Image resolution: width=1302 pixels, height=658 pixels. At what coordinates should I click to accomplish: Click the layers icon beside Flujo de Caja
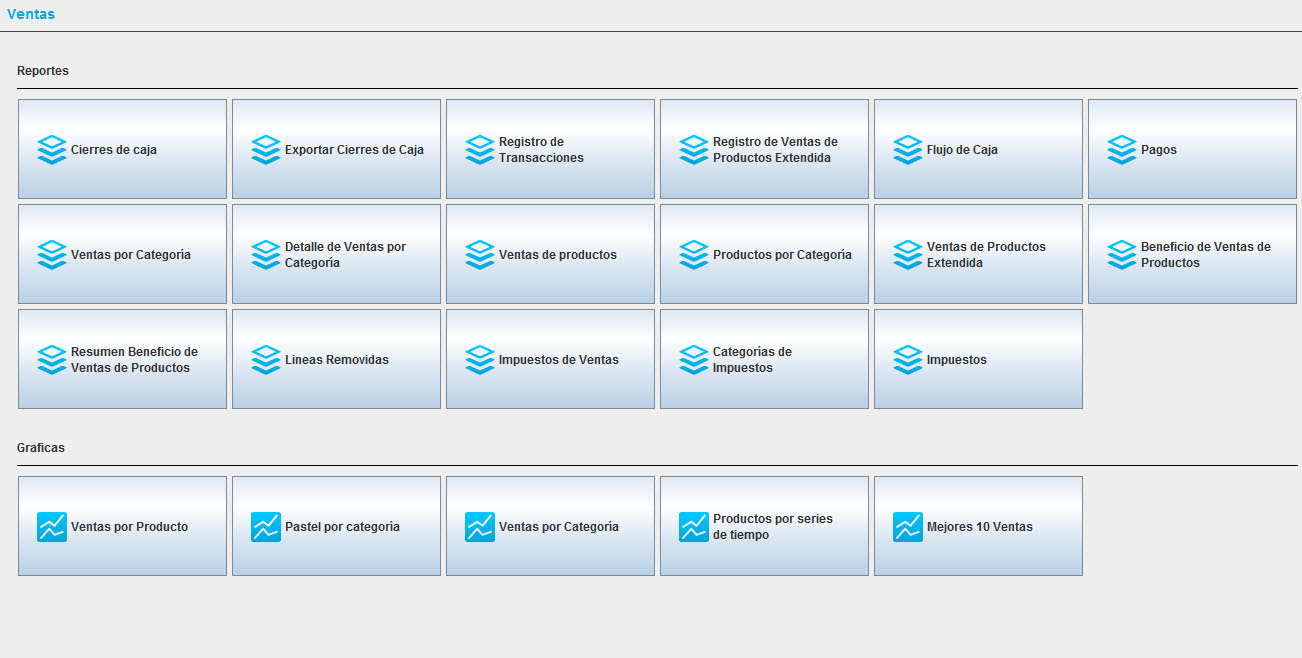tap(907, 150)
